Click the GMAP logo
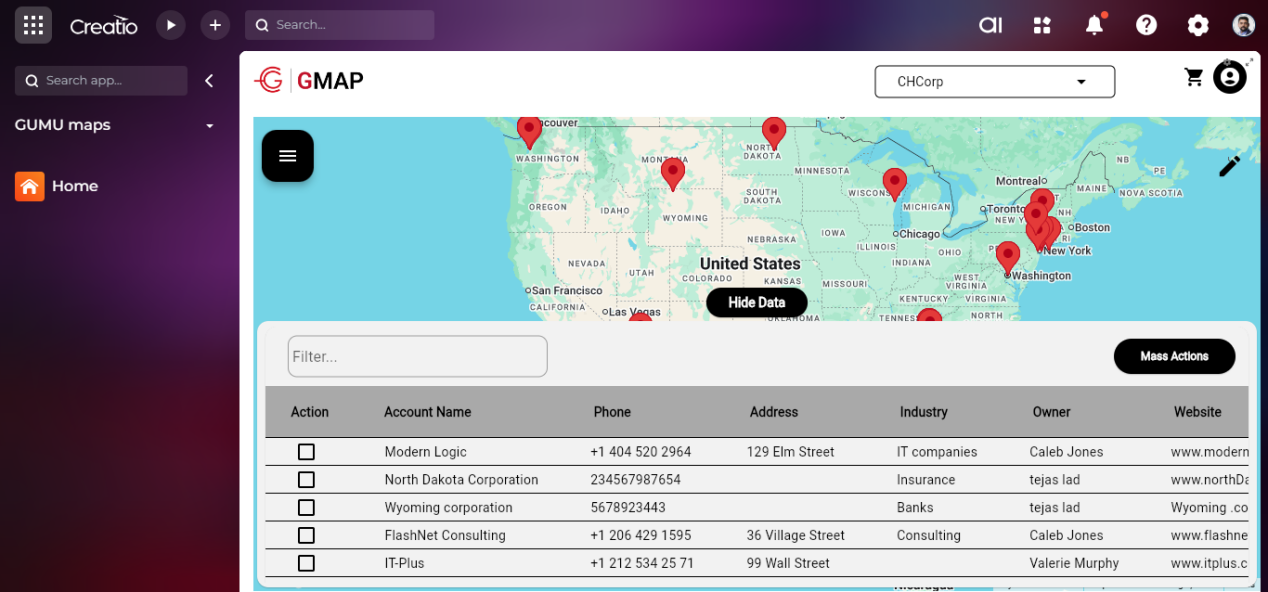This screenshot has height=592, width=1268. (309, 81)
